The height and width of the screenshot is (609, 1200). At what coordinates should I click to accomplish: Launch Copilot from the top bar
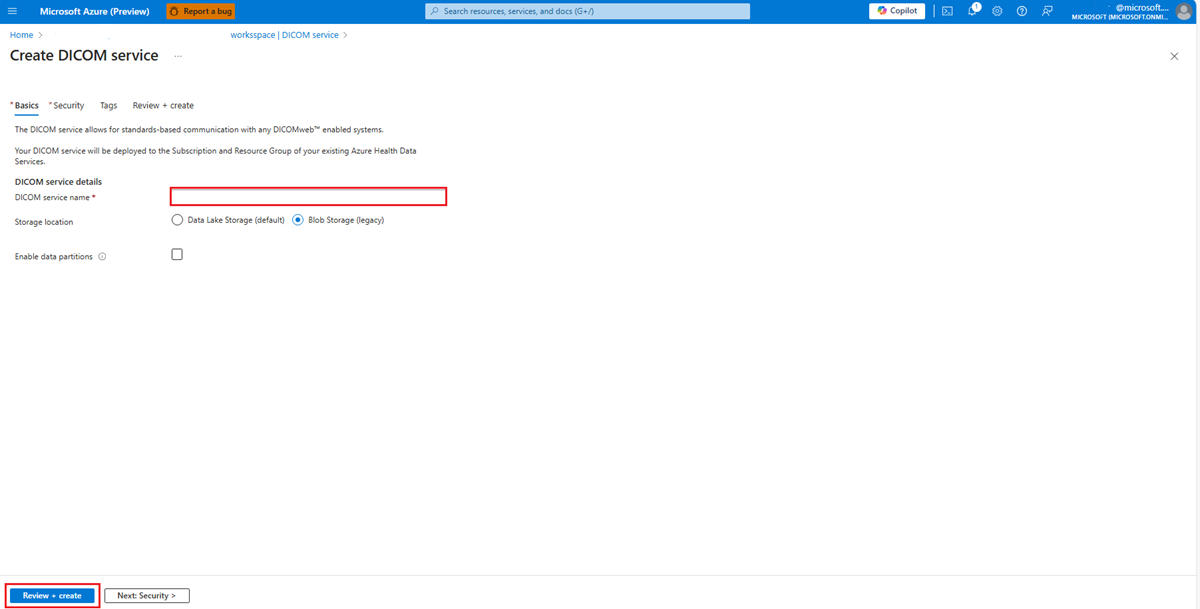coord(896,10)
